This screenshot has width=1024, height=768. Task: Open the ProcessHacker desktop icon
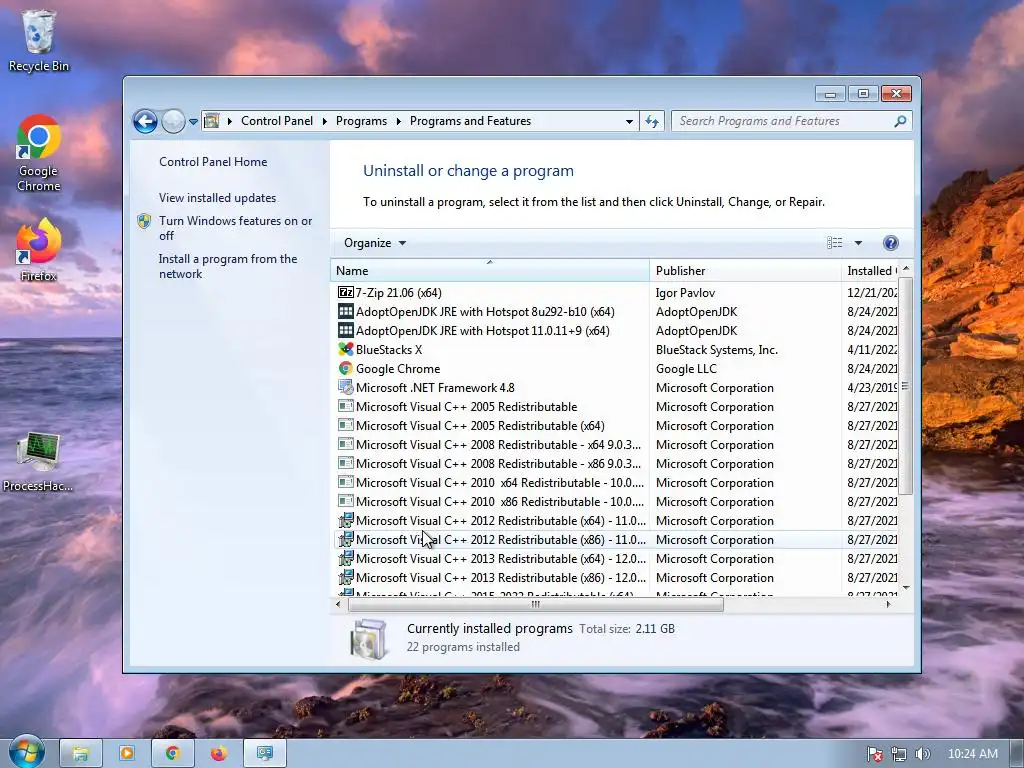tap(38, 462)
